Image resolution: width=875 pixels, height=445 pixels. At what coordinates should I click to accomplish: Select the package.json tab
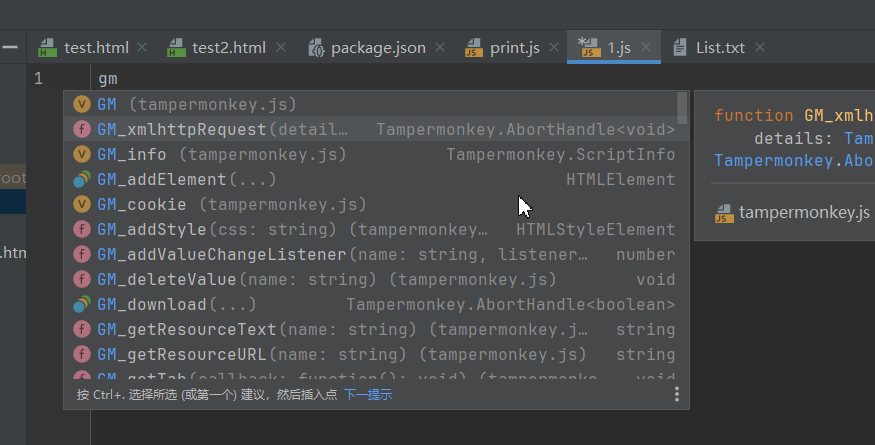pyautogui.click(x=377, y=47)
